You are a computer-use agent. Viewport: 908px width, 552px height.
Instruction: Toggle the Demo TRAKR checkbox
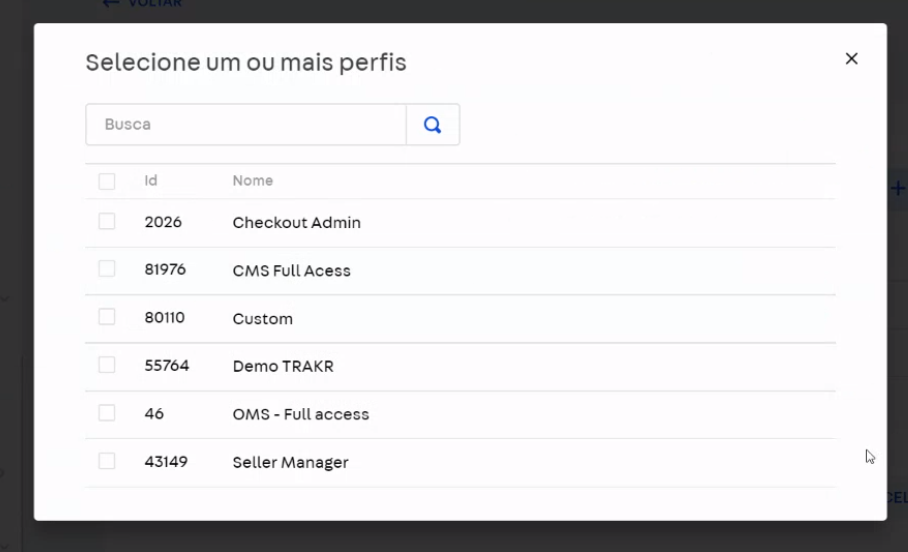(107, 365)
